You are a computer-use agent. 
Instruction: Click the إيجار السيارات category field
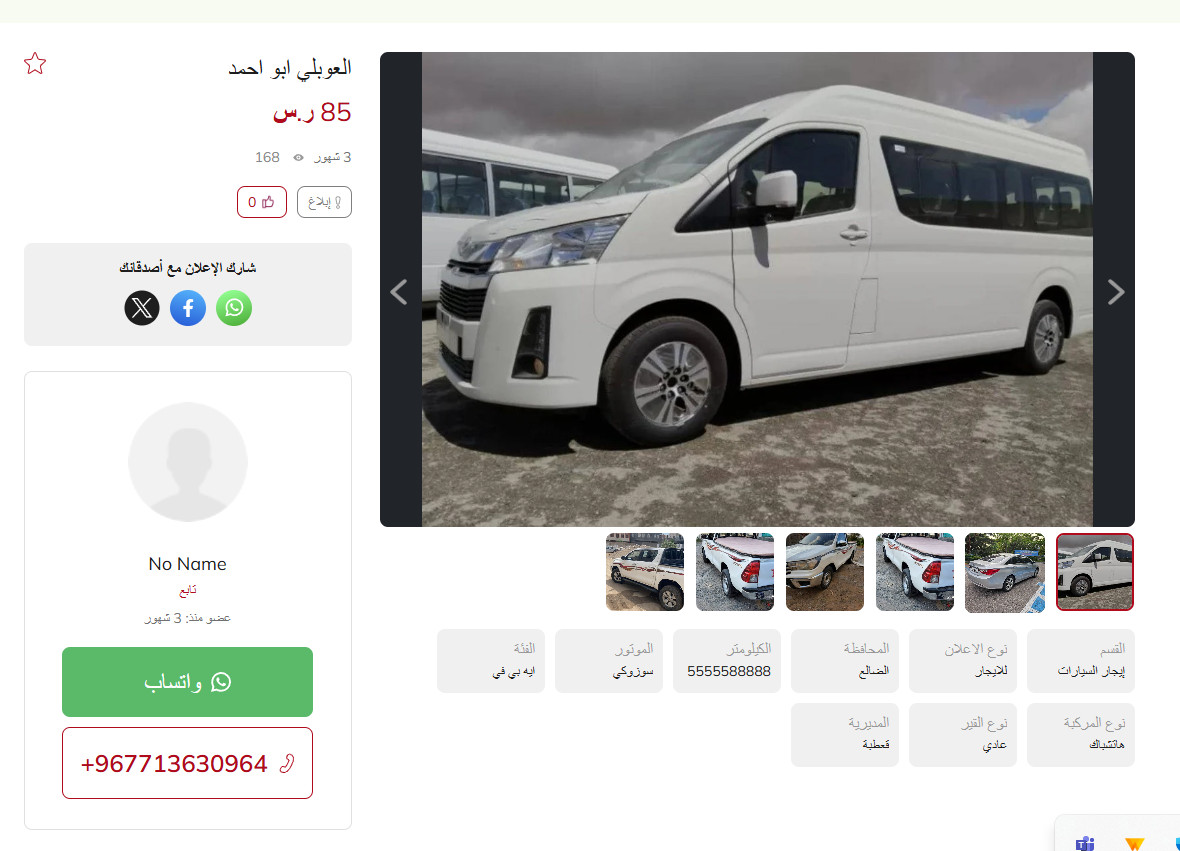[x=1081, y=661]
